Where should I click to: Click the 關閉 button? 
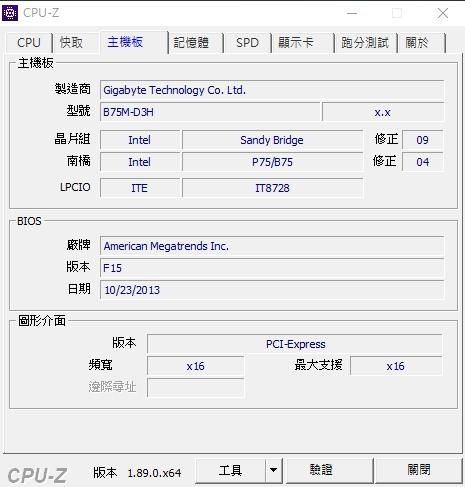[x=419, y=471]
